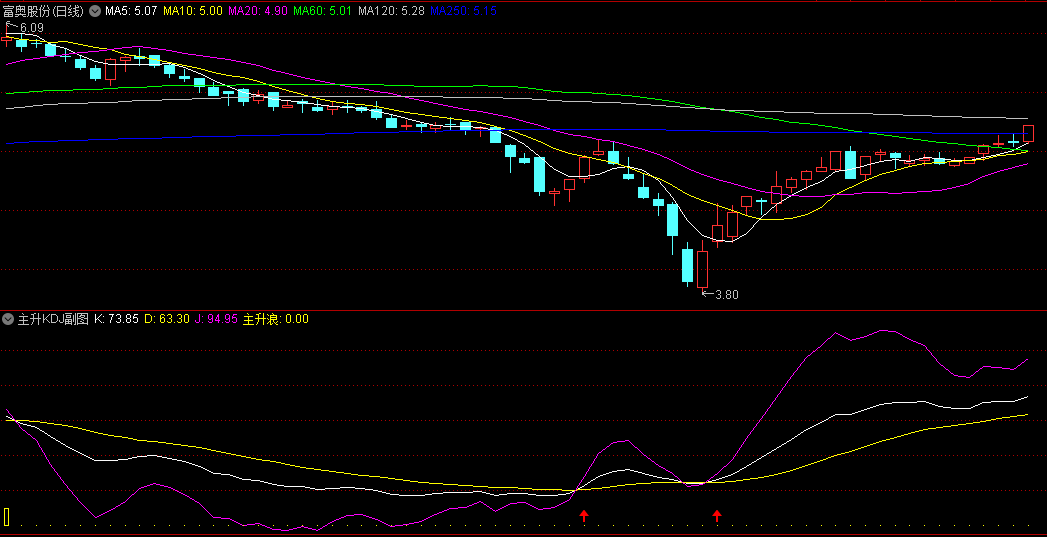
Task: Click the yellow rectangle marker in KDJ panel
Action: pos(7,517)
